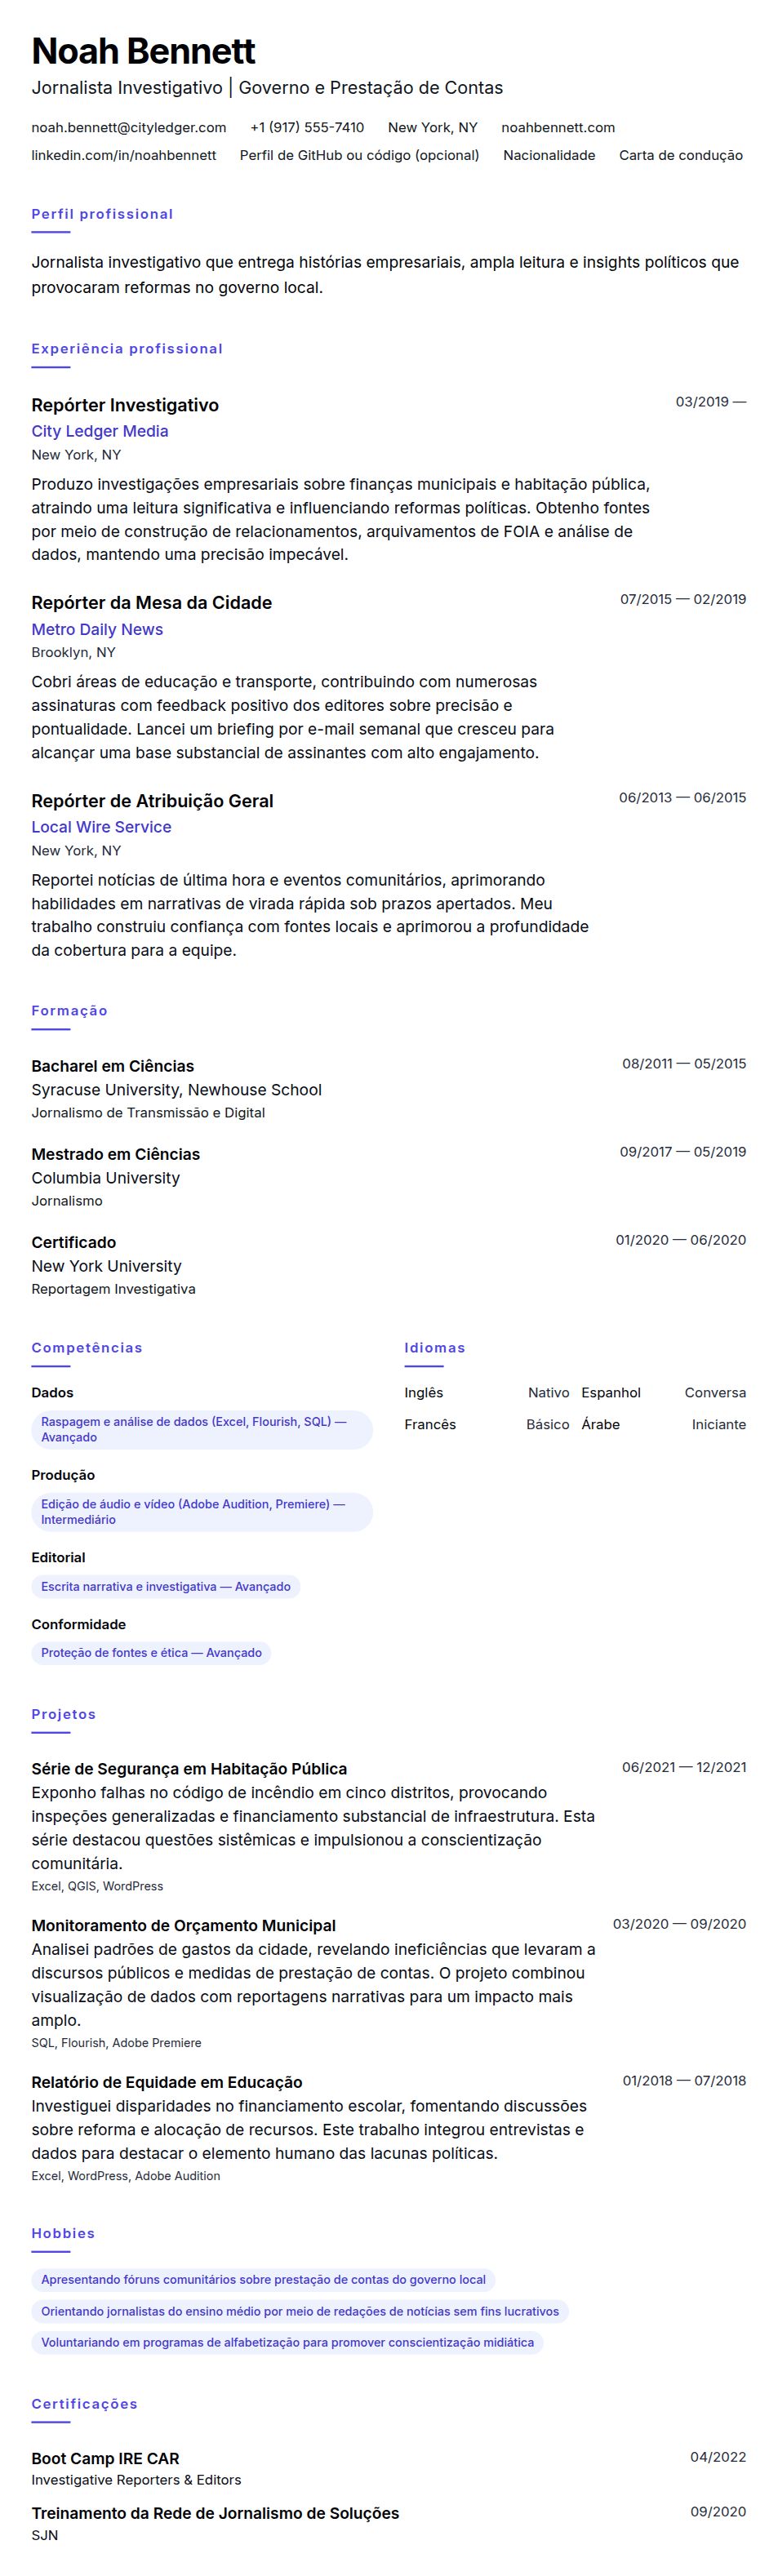778x2576 pixels.
Task: Click the phone number +1 (917) 555-7410
Action: pyautogui.click(x=307, y=127)
